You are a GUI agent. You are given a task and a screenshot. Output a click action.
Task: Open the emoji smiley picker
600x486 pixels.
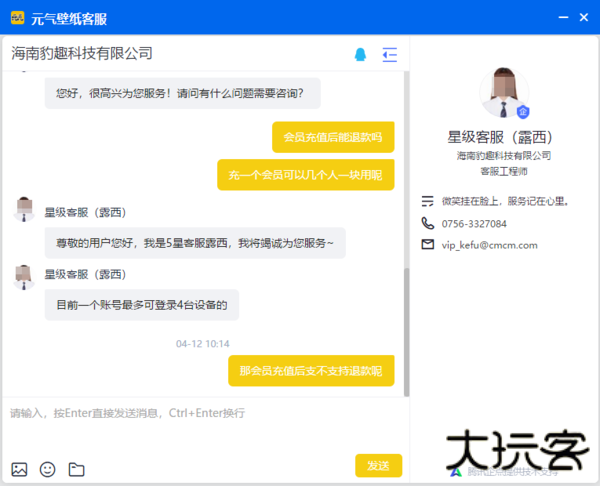click(47, 469)
